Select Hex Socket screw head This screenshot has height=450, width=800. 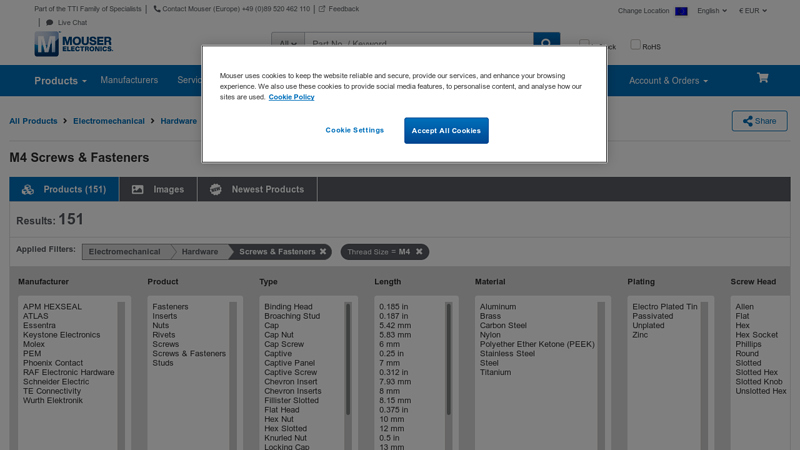[x=757, y=335]
